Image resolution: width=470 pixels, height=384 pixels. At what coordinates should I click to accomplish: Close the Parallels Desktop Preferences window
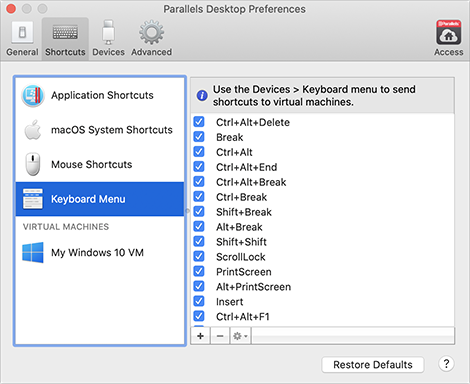[11, 9]
